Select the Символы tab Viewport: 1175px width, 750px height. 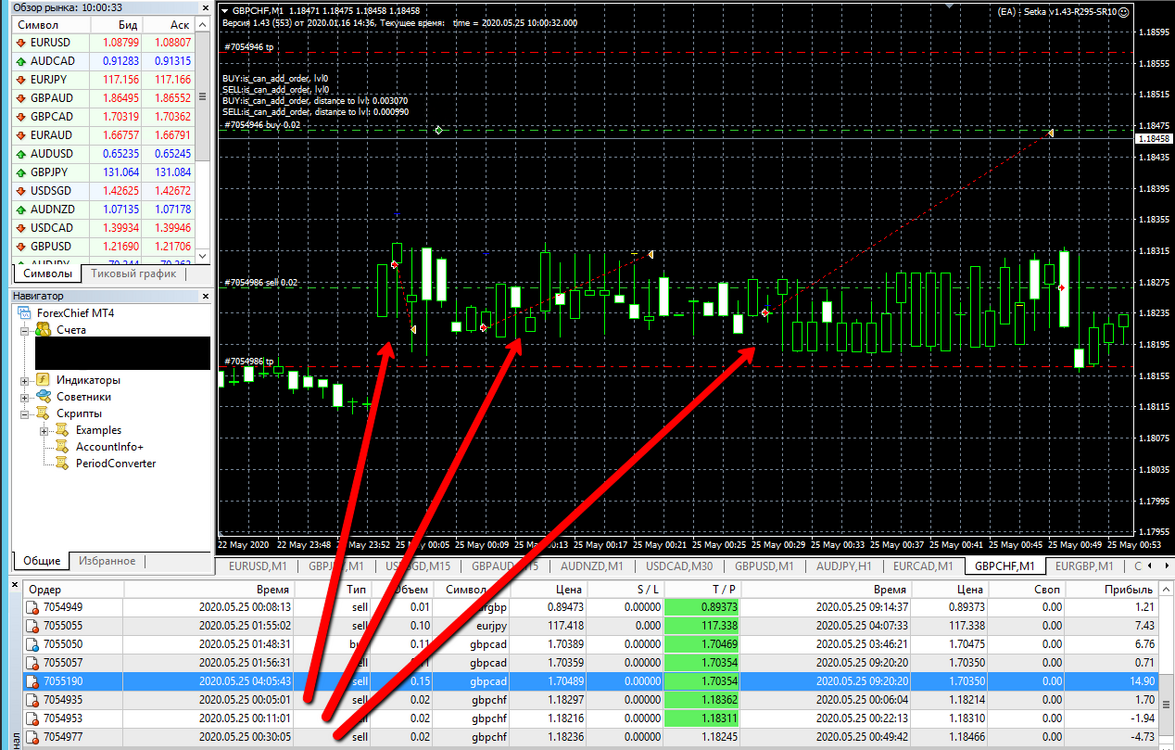(x=47, y=273)
